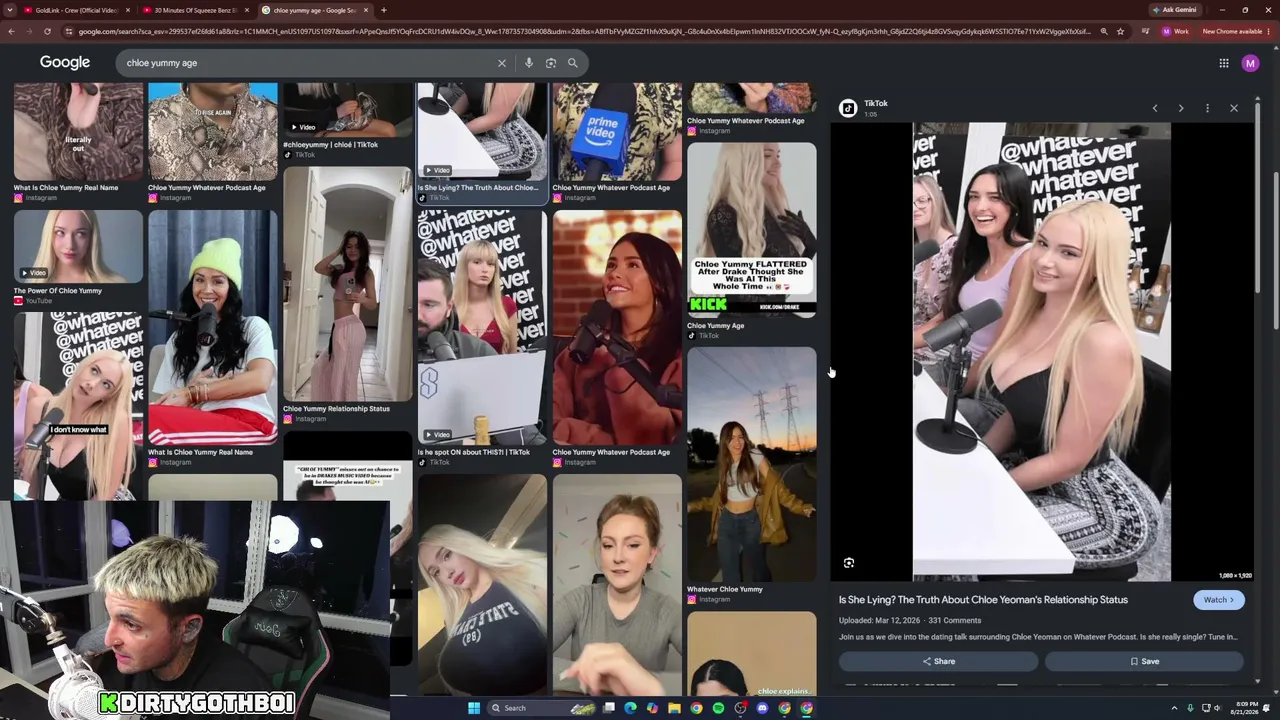Image resolution: width=1280 pixels, height=720 pixels.
Task: Show next image in preview panel
Action: pos(1181,108)
